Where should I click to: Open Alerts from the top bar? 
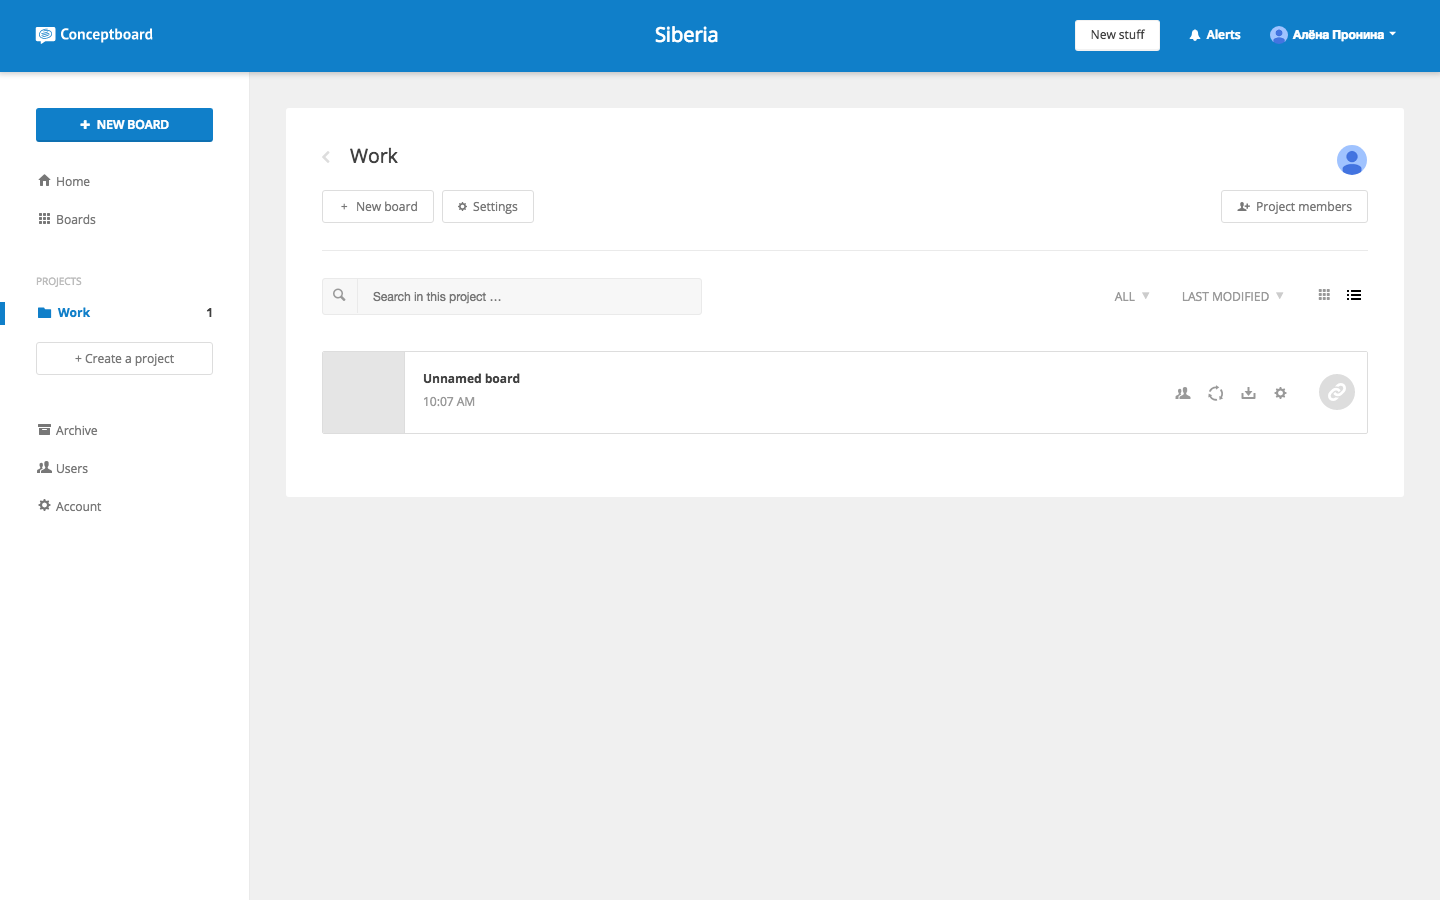(x=1214, y=34)
